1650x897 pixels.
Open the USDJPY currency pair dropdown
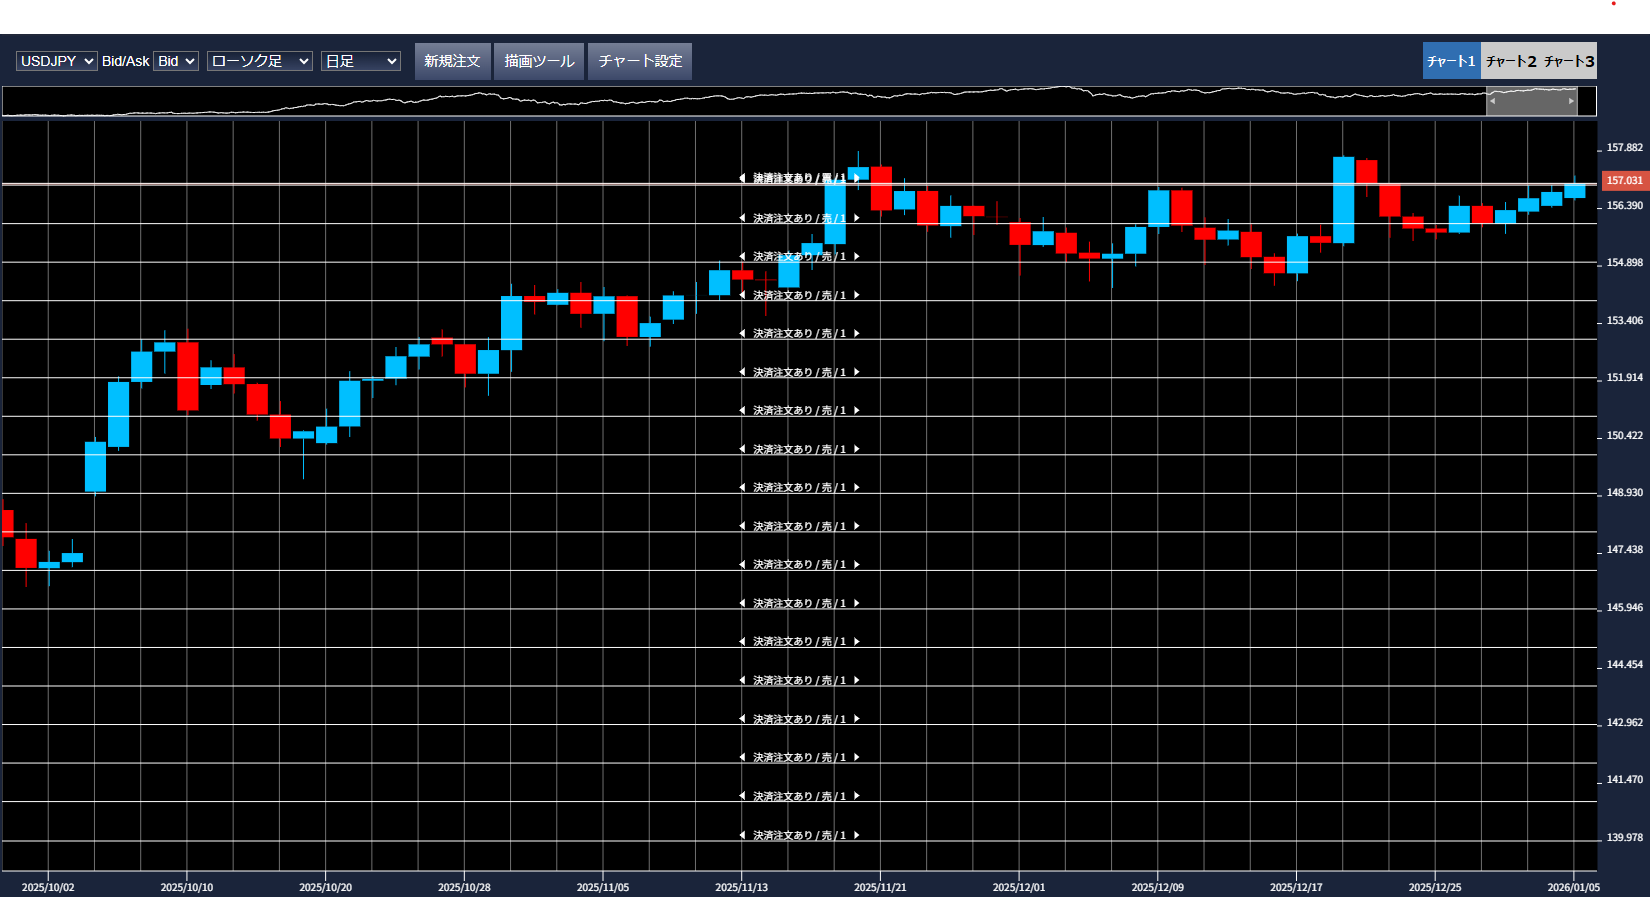56,61
